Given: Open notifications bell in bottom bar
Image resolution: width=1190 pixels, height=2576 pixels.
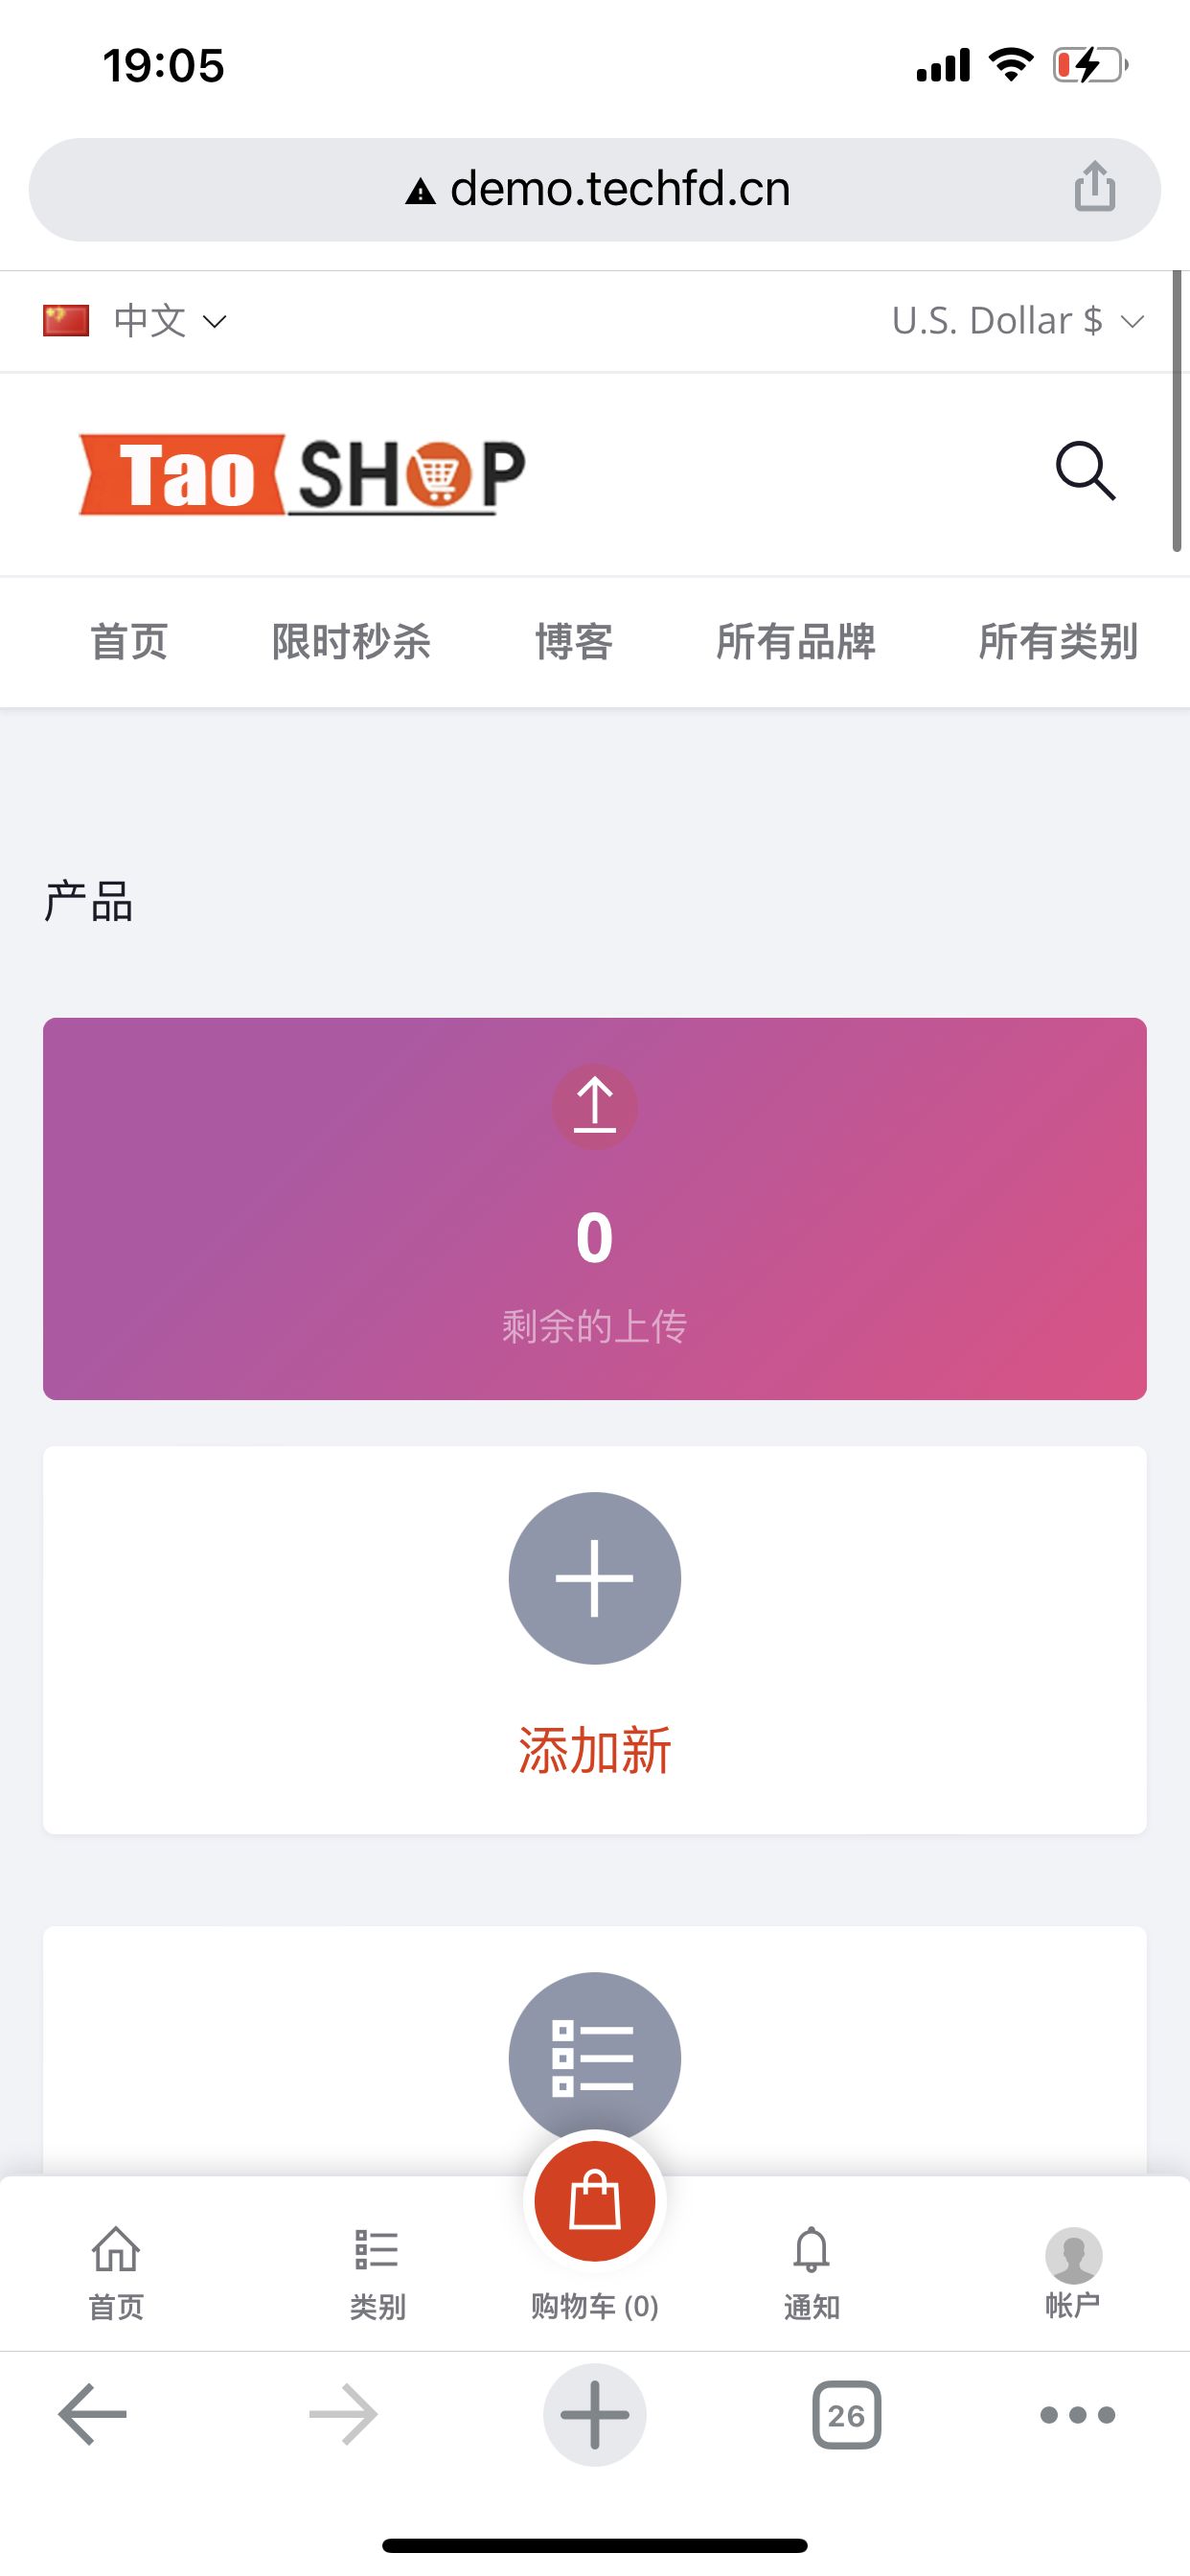Looking at the screenshot, I should pyautogui.click(x=811, y=2271).
